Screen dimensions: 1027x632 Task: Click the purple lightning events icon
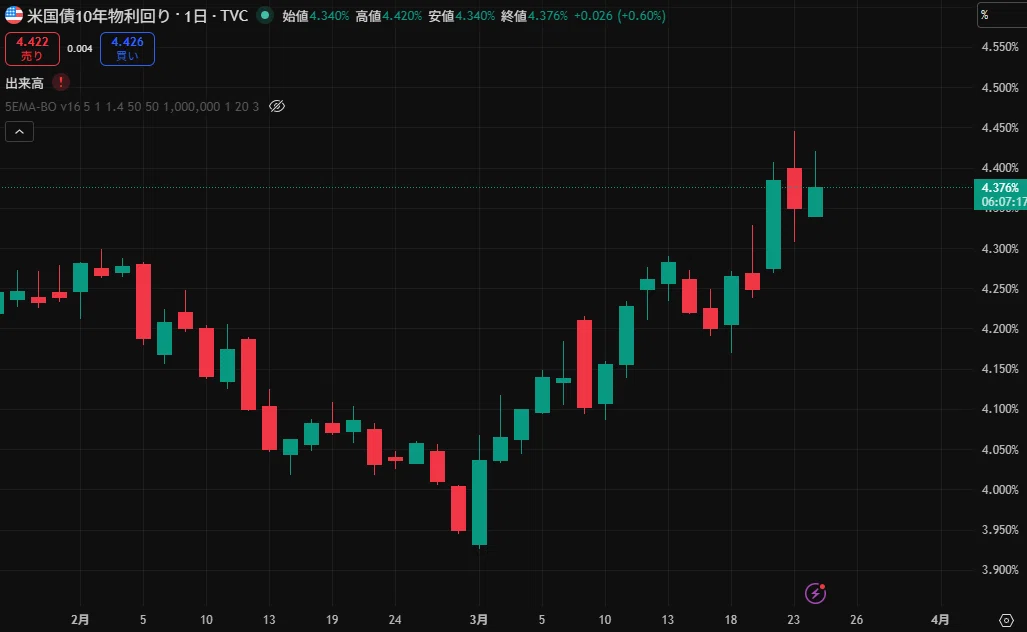tap(815, 593)
